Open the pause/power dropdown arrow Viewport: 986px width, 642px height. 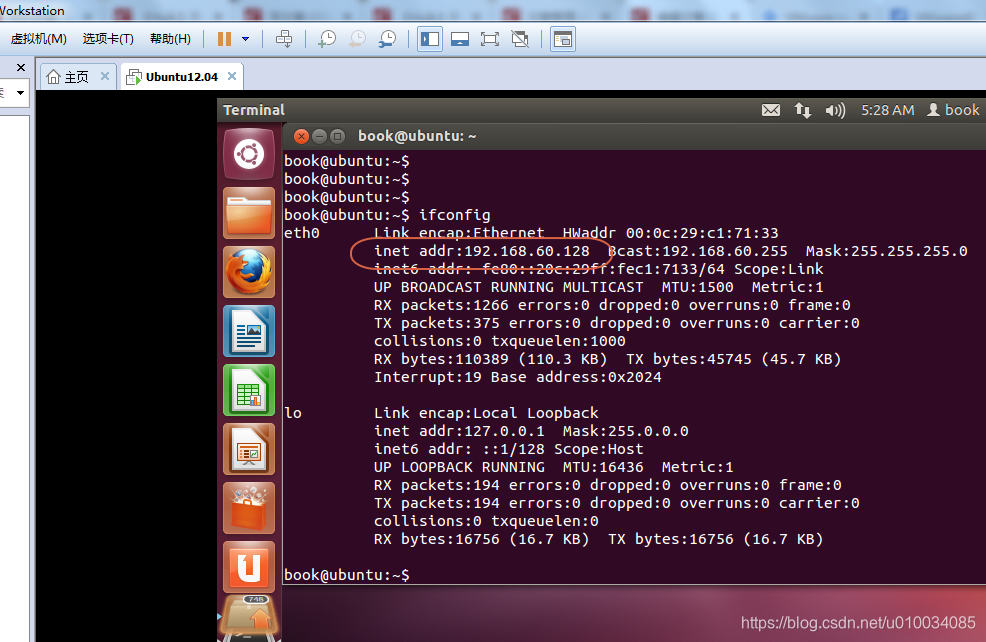pyautogui.click(x=245, y=39)
